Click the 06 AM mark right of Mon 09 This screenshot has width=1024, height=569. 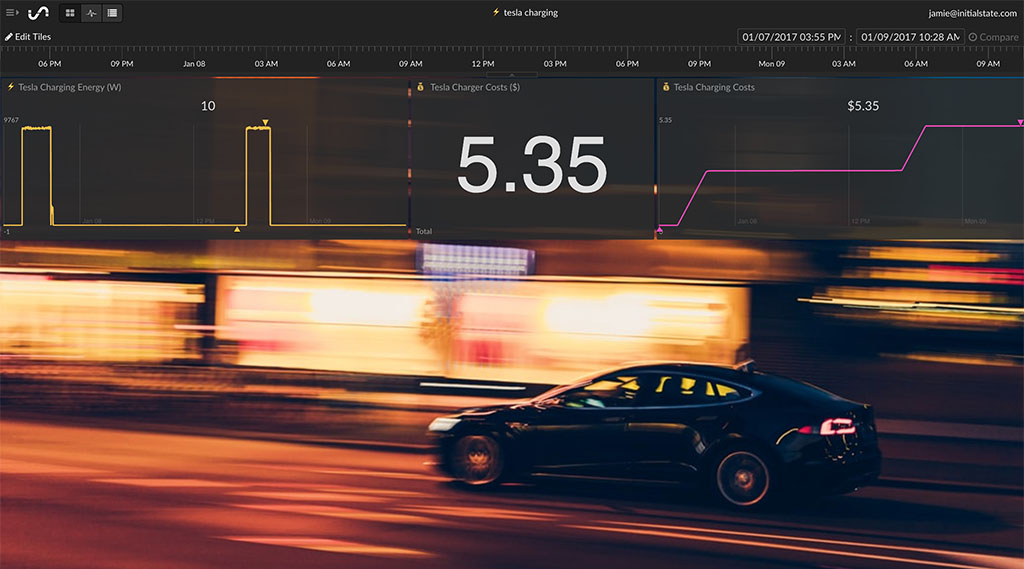pyautogui.click(x=916, y=63)
